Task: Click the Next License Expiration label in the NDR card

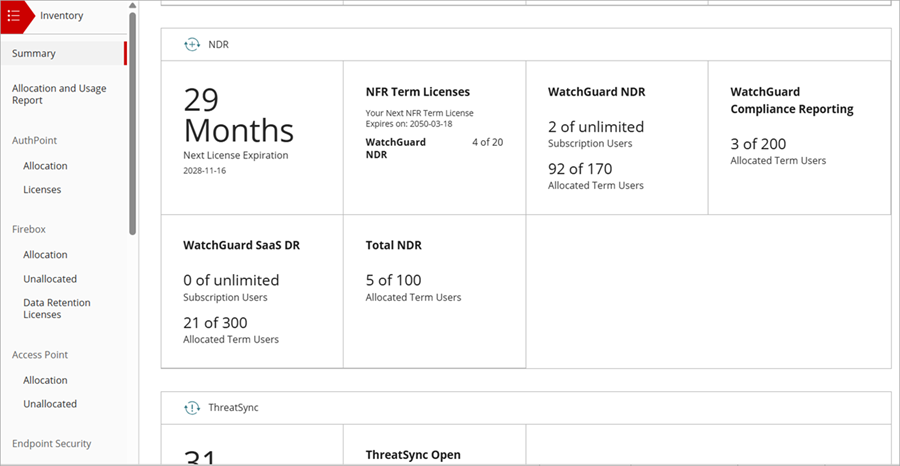Action: 236,155
